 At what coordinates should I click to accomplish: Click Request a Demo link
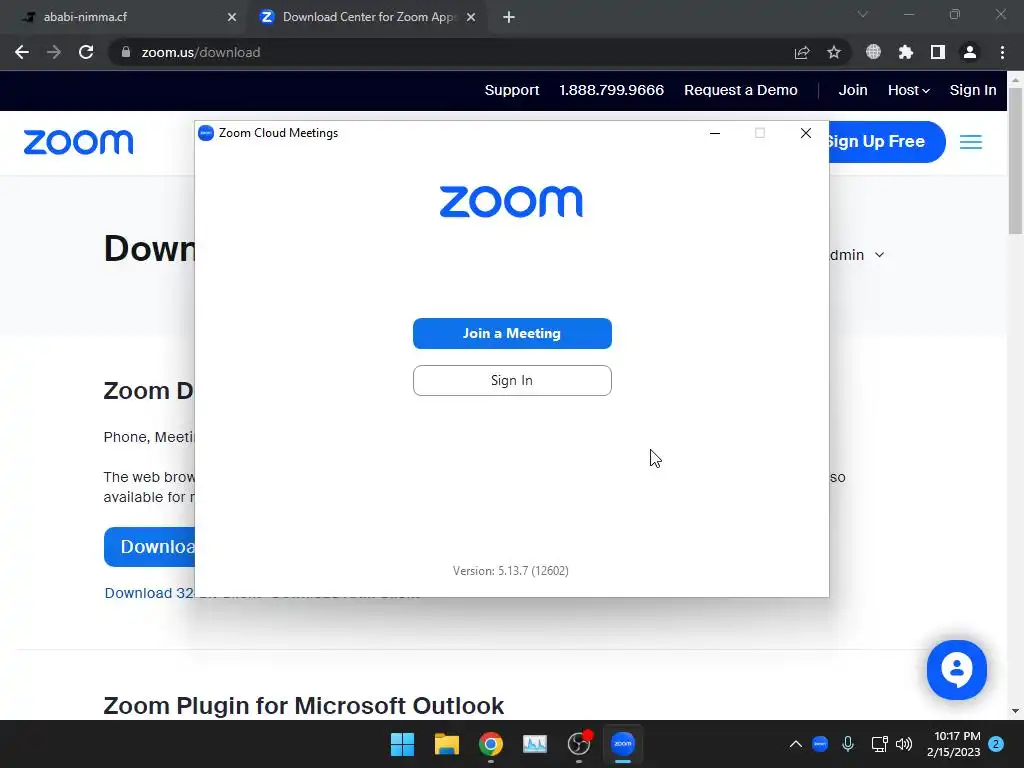coord(741,90)
